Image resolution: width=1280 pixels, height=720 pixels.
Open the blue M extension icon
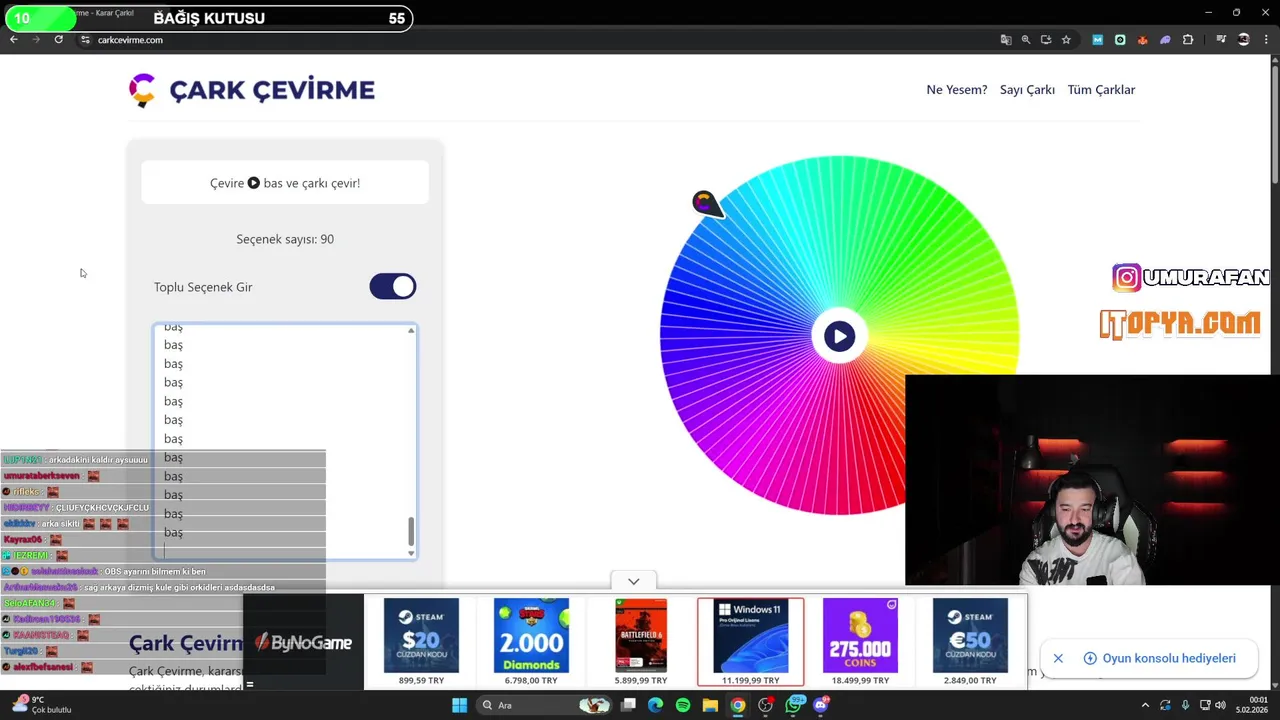tap(1097, 40)
